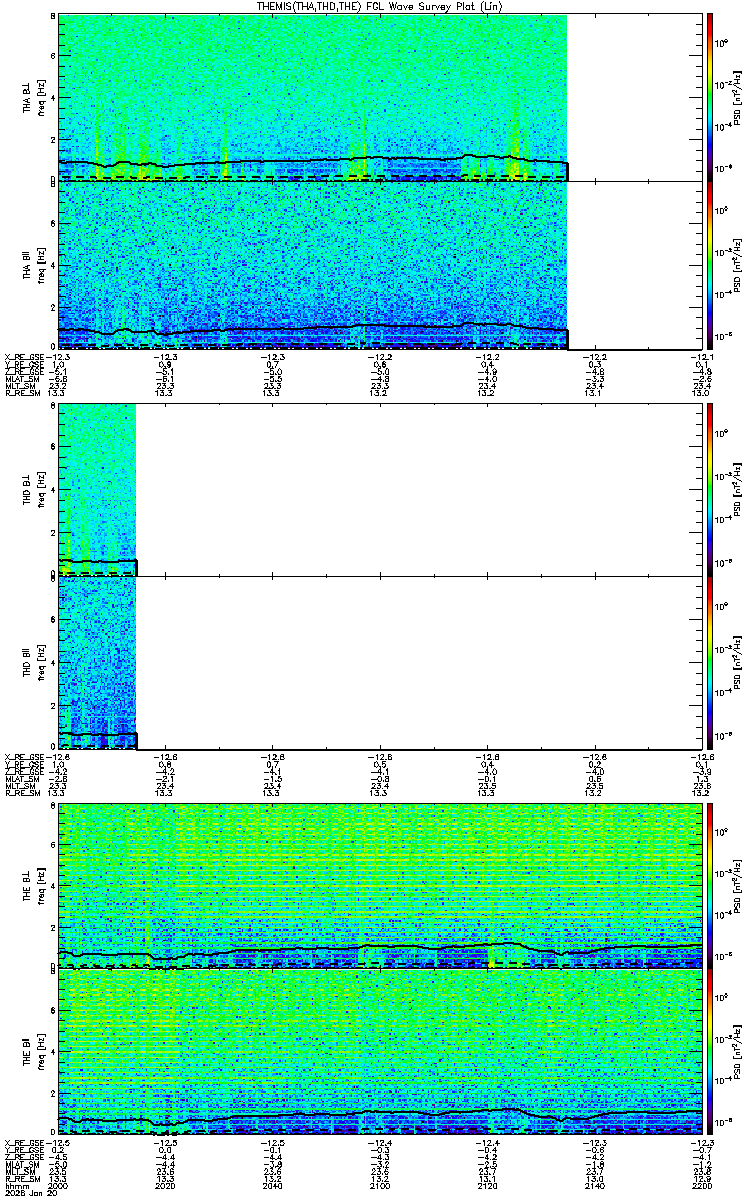Click the 'R_RE_SM' row label under the THD panels
Viewport: 750px width, 1200px height.
tap(22, 793)
